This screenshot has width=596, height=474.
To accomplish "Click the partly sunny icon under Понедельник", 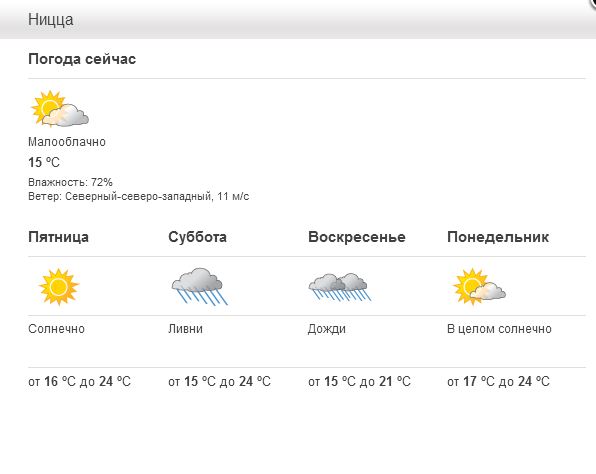I will point(479,287).
